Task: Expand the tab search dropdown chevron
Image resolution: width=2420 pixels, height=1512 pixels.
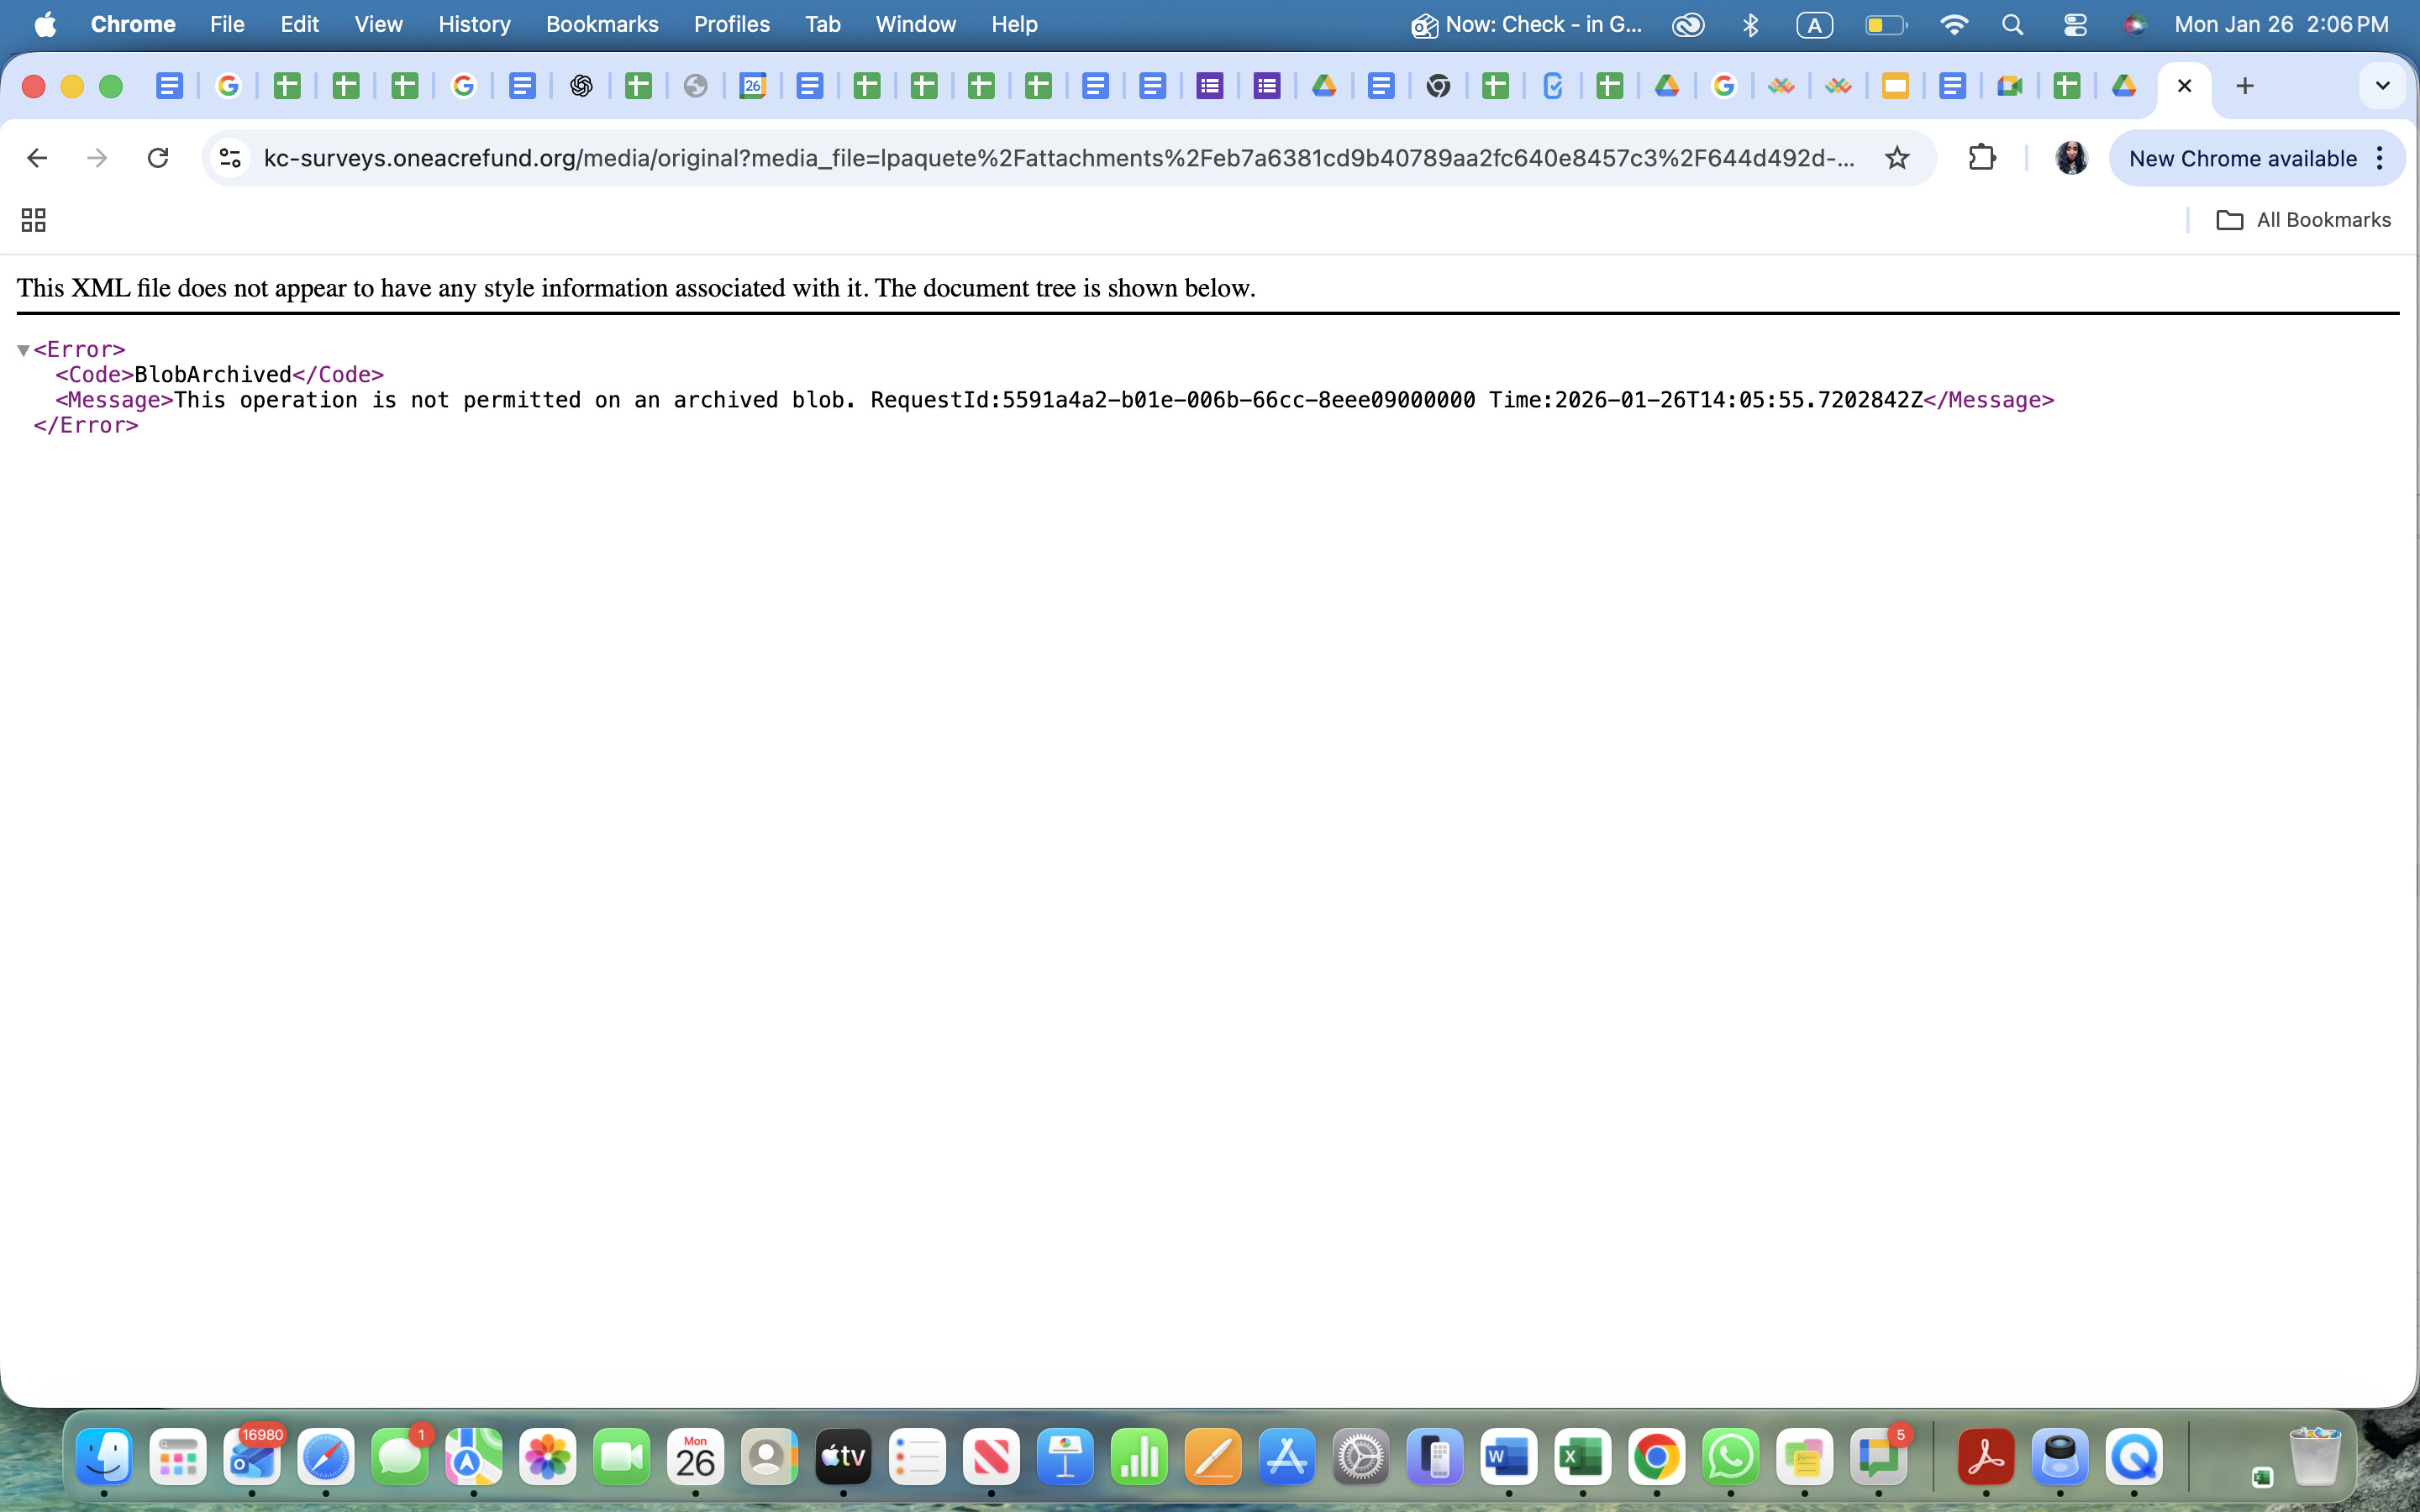Action: [x=2382, y=86]
